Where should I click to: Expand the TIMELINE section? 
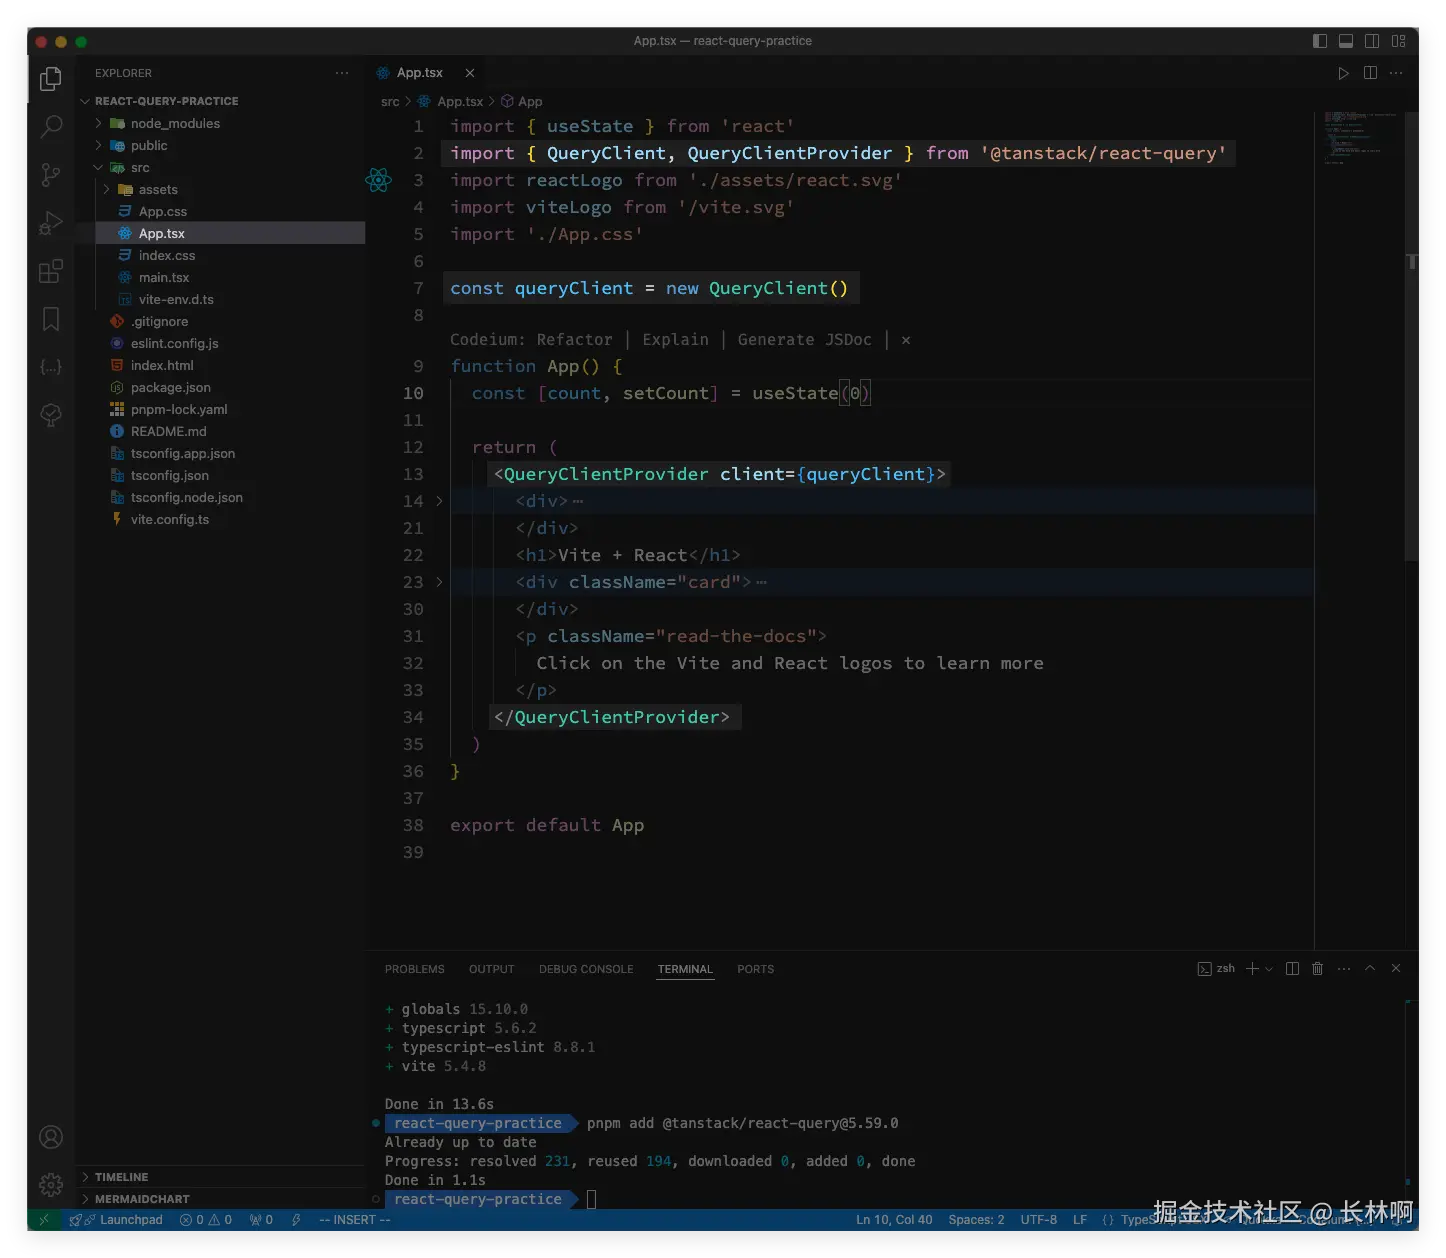coord(121,1177)
